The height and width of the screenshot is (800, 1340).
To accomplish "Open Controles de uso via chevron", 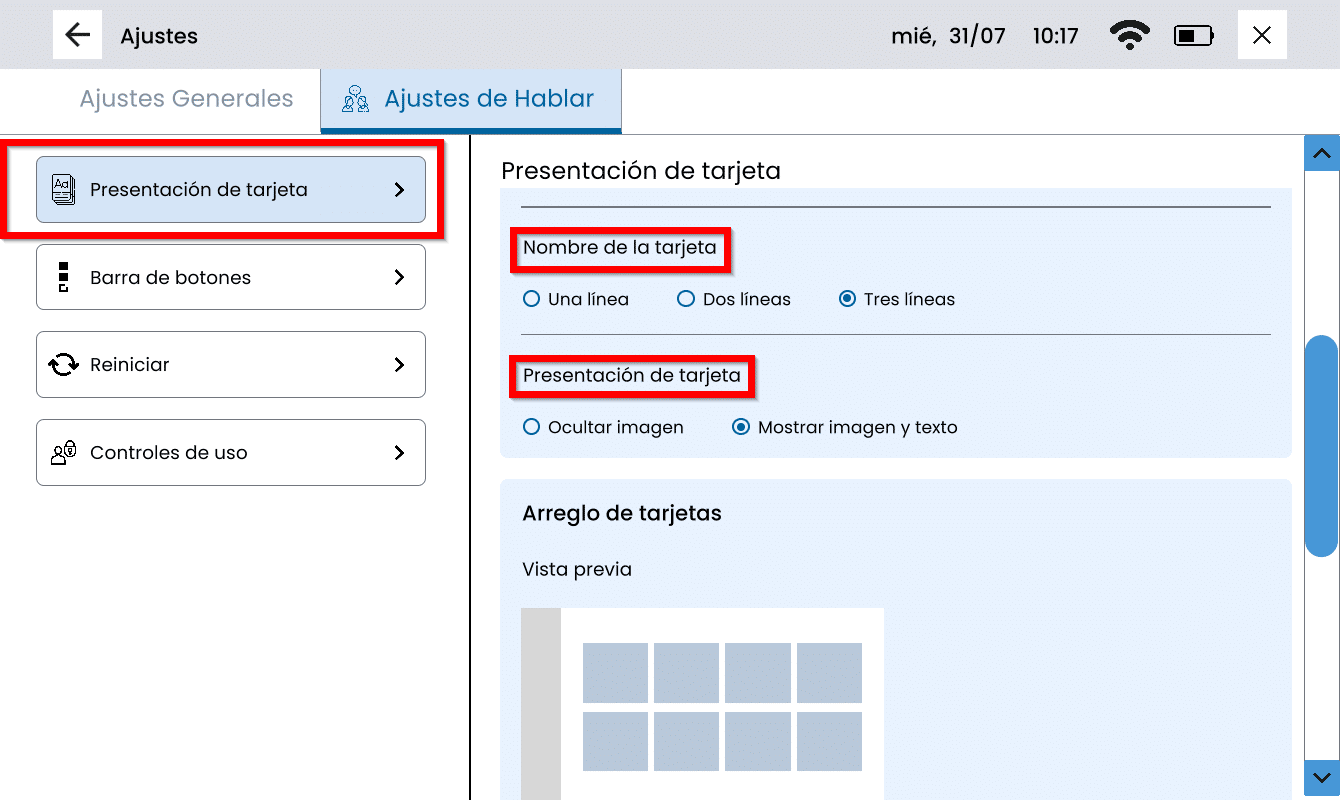I will [x=399, y=453].
